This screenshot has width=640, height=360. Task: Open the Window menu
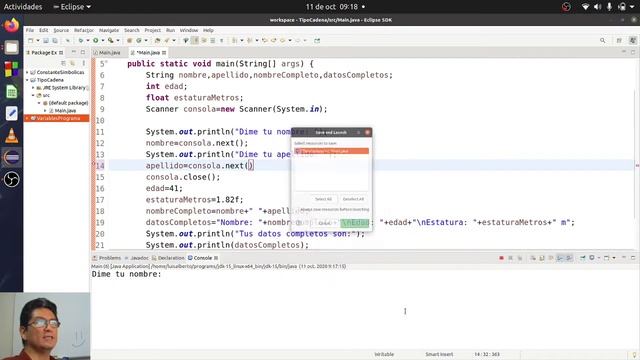pos(189,30)
